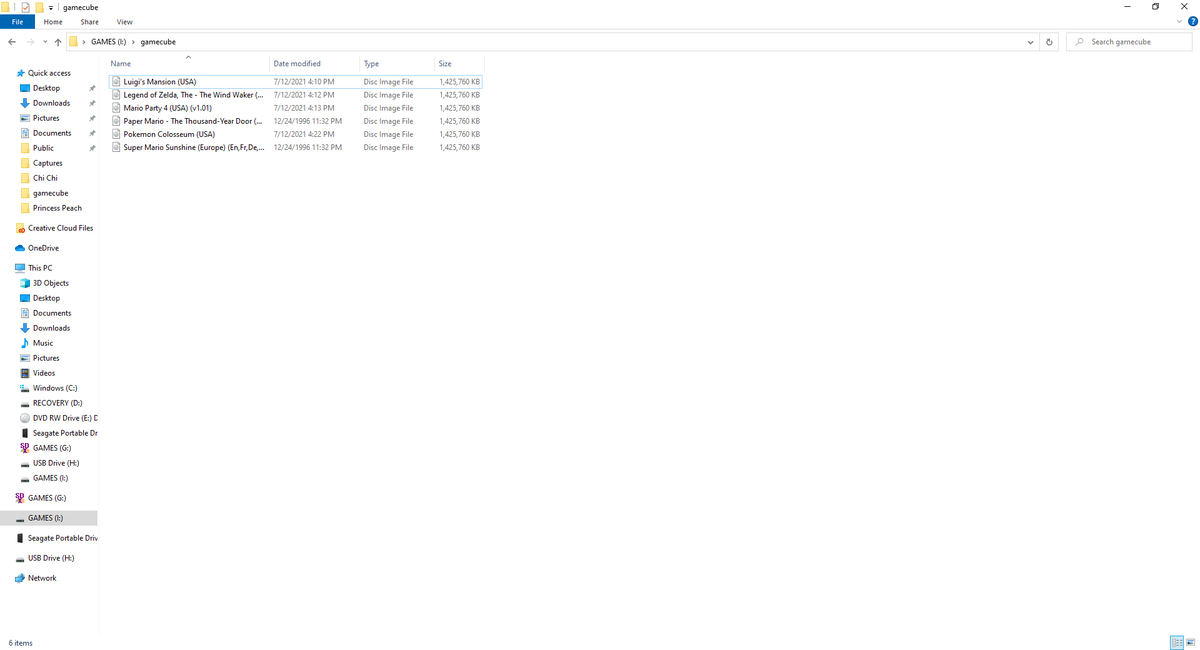The image size is (1200, 650).
Task: Sort by the Type column header
Action: tap(396, 64)
